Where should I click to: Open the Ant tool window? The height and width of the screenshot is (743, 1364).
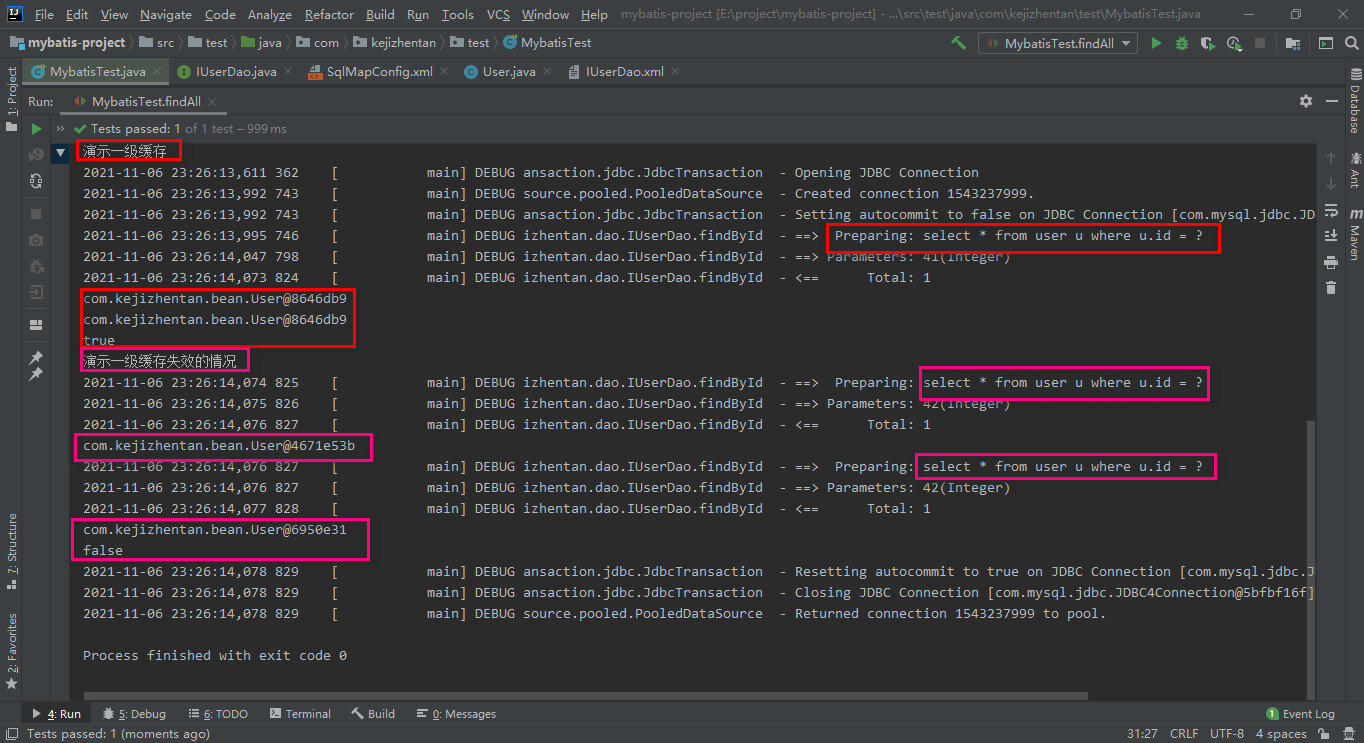[1355, 170]
